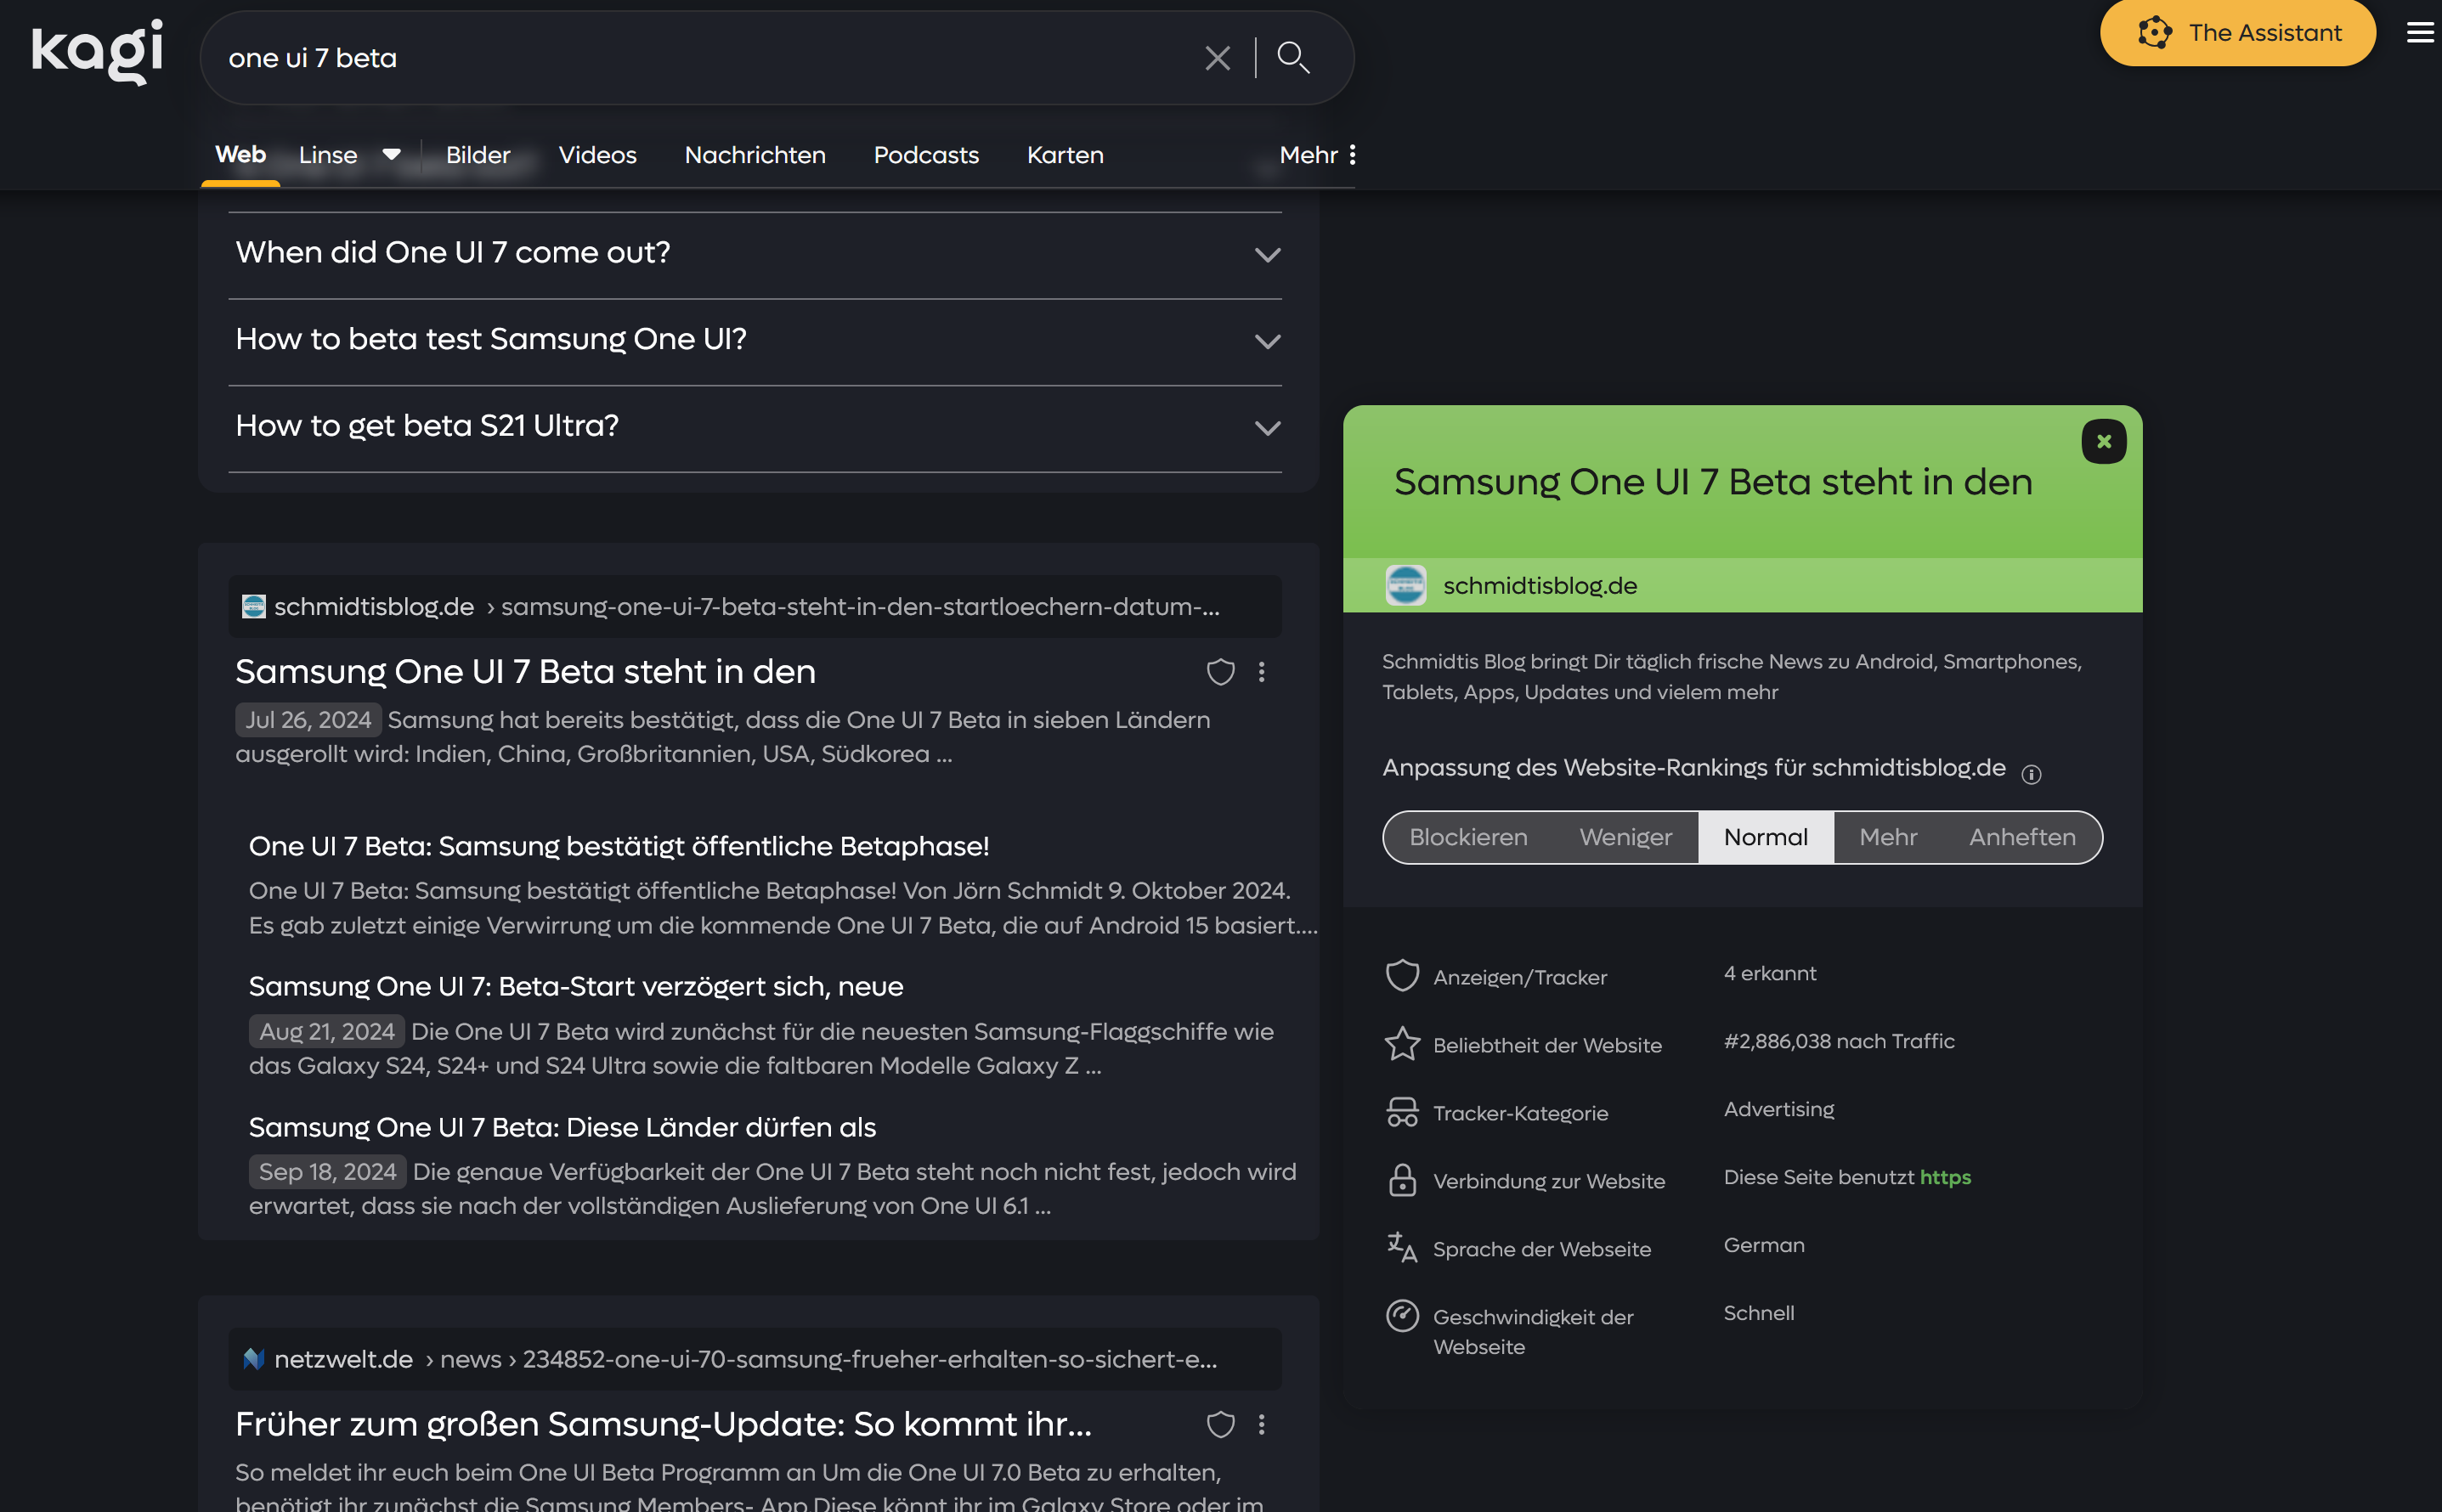Click the schmidtisblog favicon in the result URL
The width and height of the screenshot is (2442, 1512).
point(254,606)
